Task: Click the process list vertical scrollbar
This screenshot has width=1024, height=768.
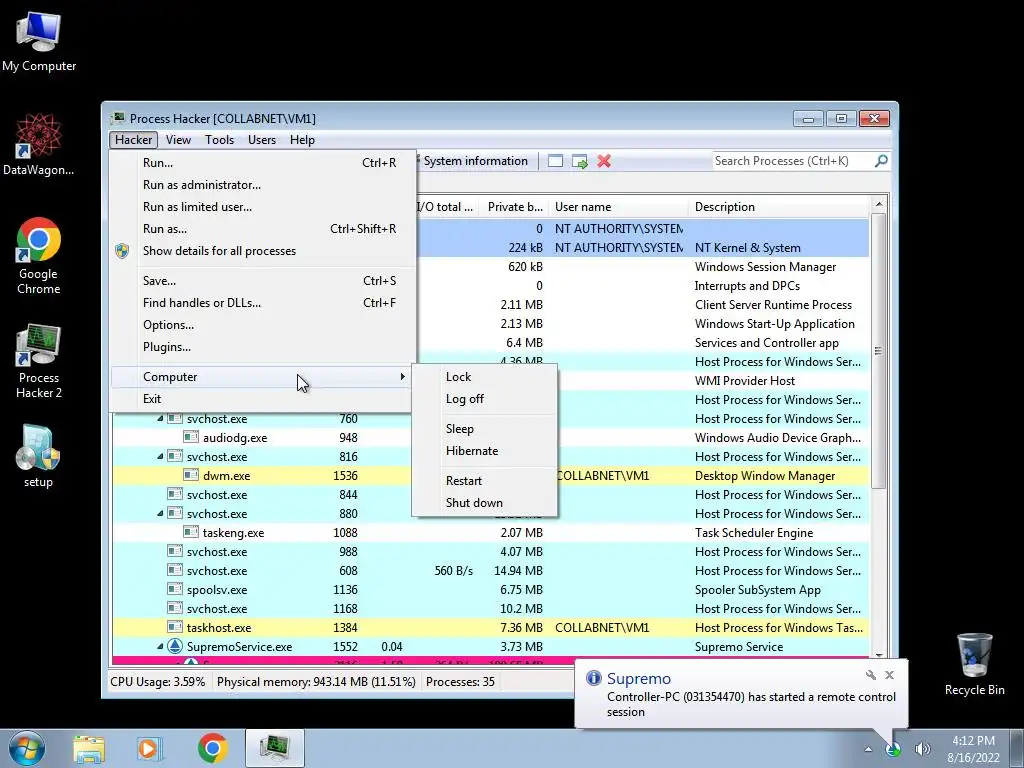Action: [x=878, y=350]
